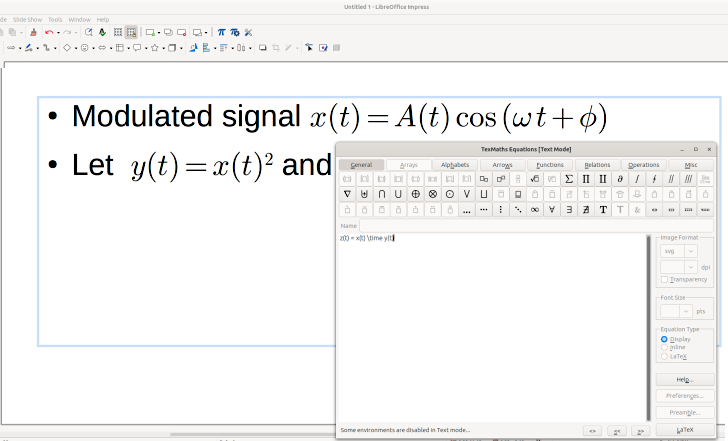Viewport: 728px width, 441px height.
Task: Open the Window menu
Action: [79, 19]
